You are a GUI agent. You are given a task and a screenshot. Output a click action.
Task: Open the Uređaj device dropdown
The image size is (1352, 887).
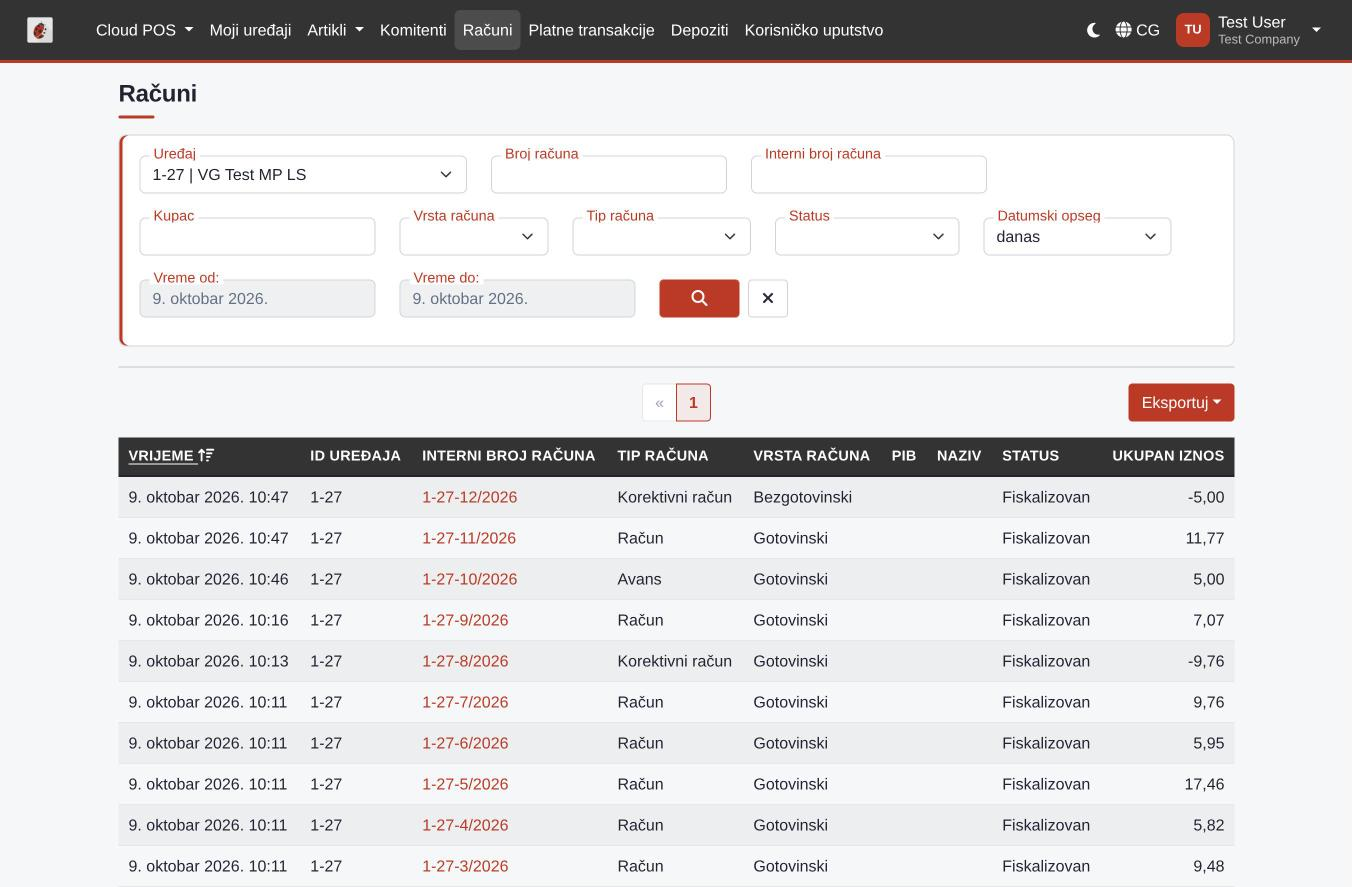[303, 174]
